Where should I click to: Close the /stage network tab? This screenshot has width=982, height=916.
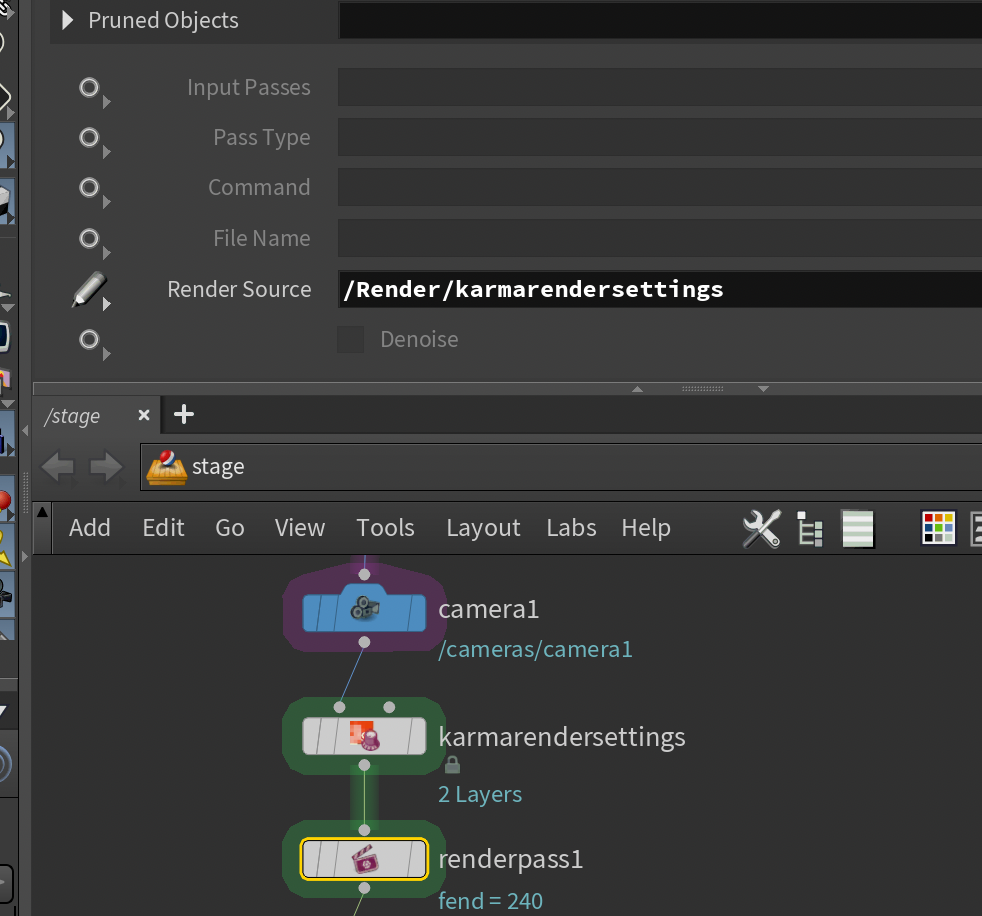click(x=144, y=415)
